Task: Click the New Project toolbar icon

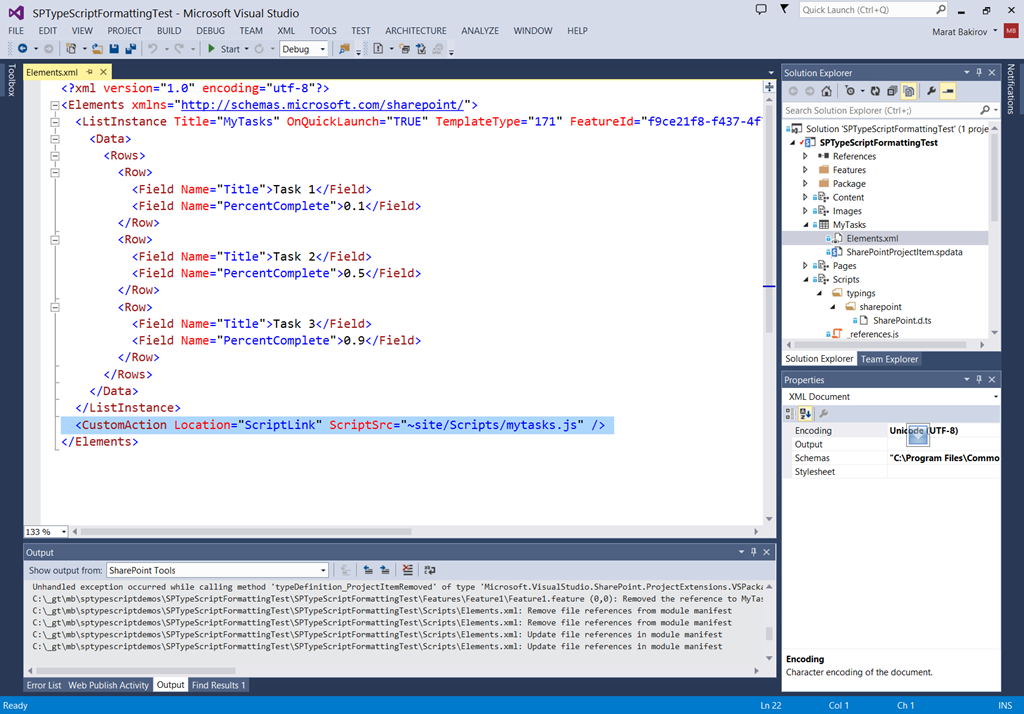Action: [x=71, y=49]
